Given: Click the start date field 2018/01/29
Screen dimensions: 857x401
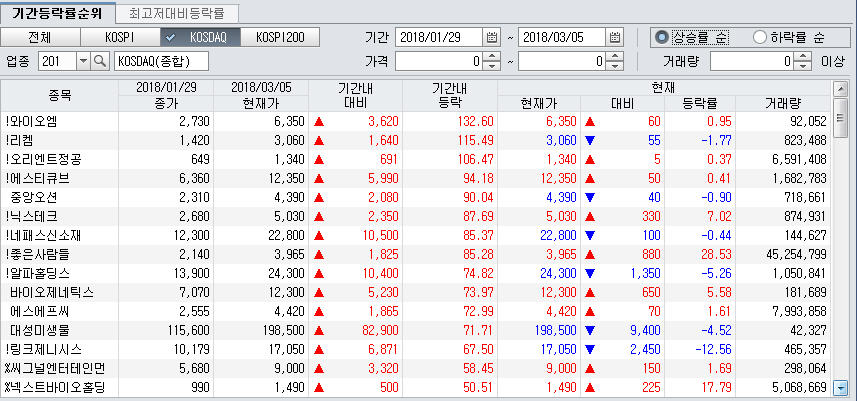Looking at the screenshot, I should (438, 37).
